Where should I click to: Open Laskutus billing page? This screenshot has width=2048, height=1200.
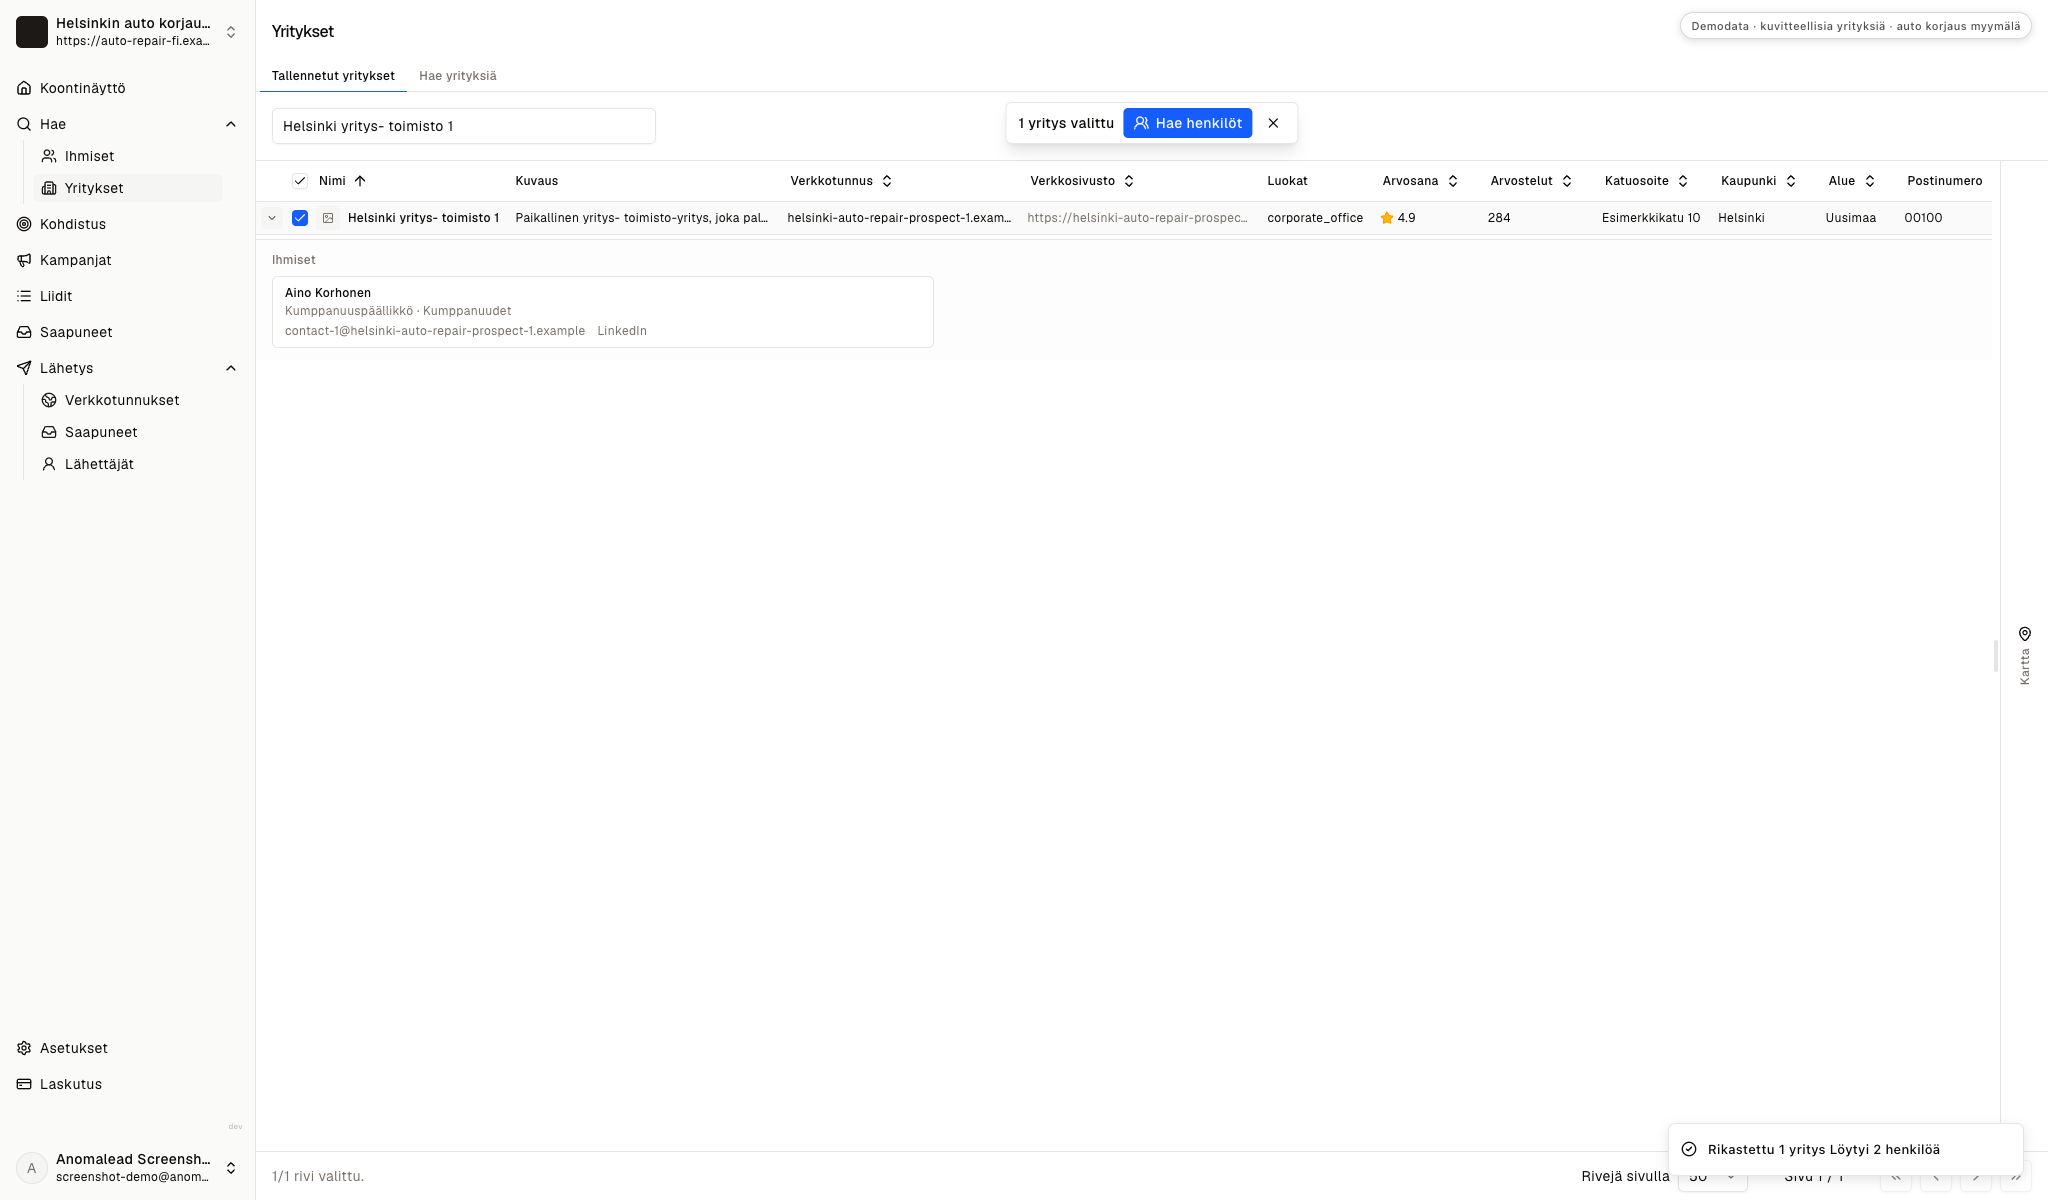click(70, 1084)
